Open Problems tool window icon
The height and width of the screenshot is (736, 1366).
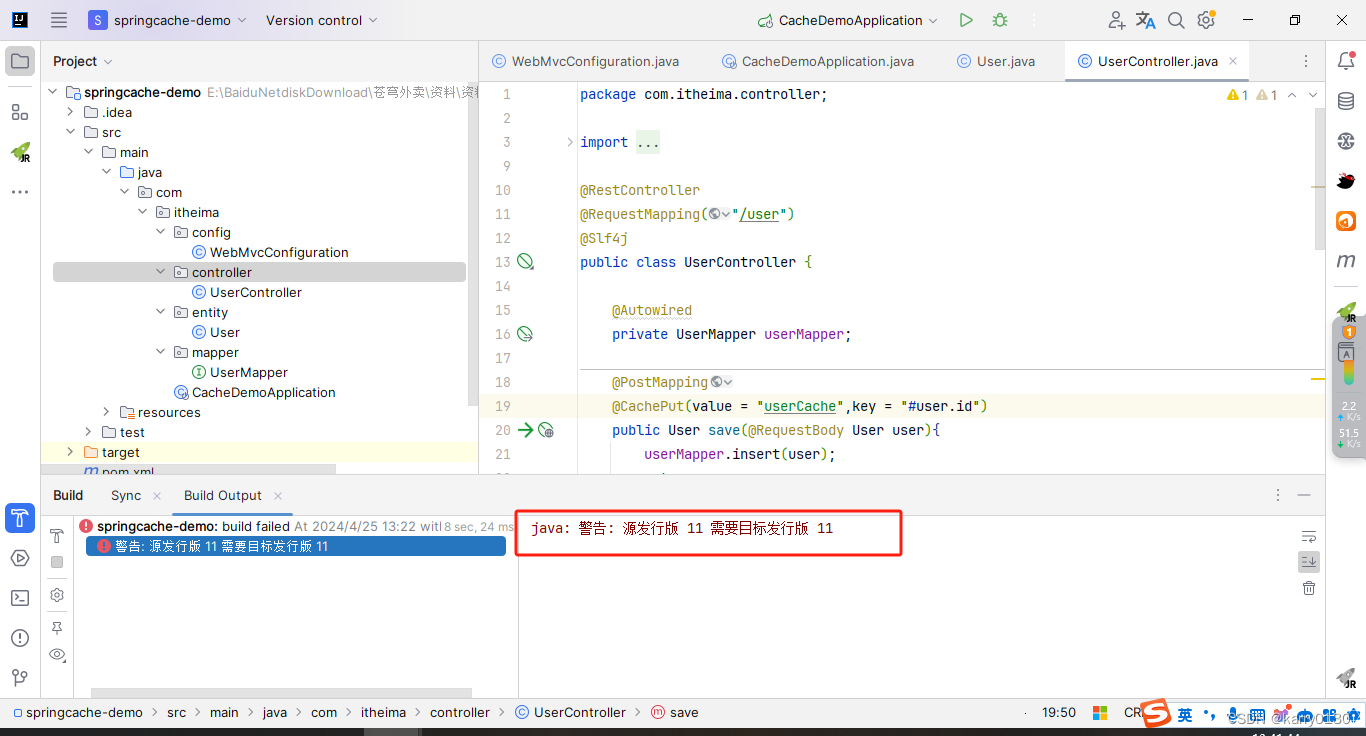[20, 638]
